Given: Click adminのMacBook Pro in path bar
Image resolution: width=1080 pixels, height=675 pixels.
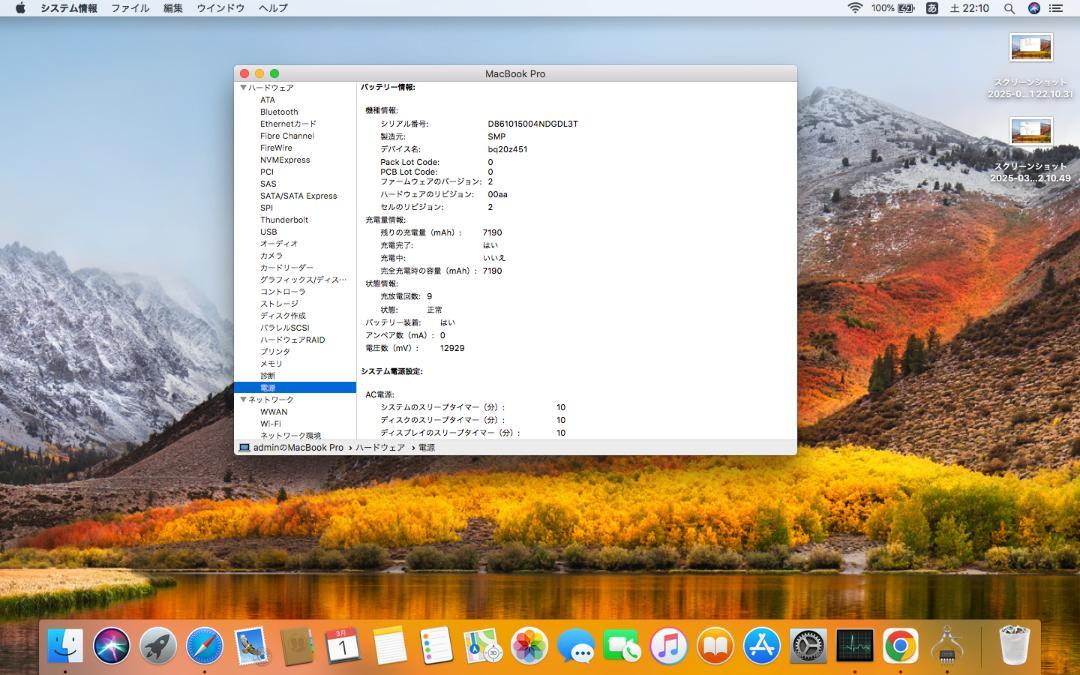Looking at the screenshot, I should coord(291,448).
